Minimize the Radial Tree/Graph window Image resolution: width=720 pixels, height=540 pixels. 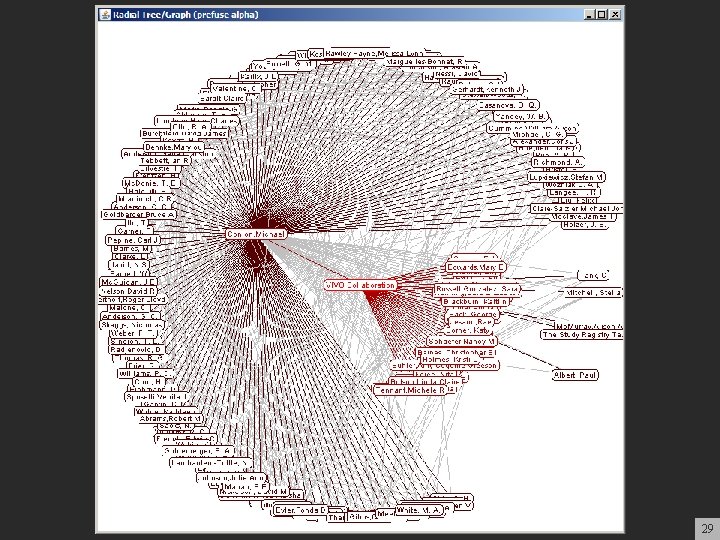click(589, 15)
